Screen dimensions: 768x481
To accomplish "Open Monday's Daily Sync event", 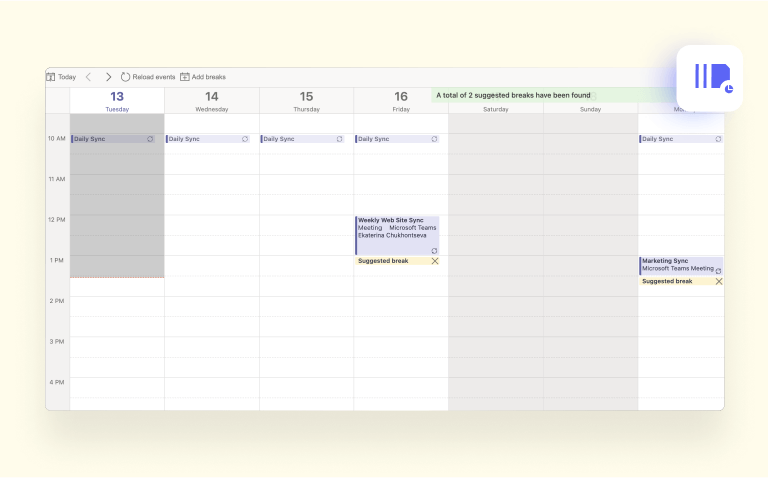I will pos(681,139).
